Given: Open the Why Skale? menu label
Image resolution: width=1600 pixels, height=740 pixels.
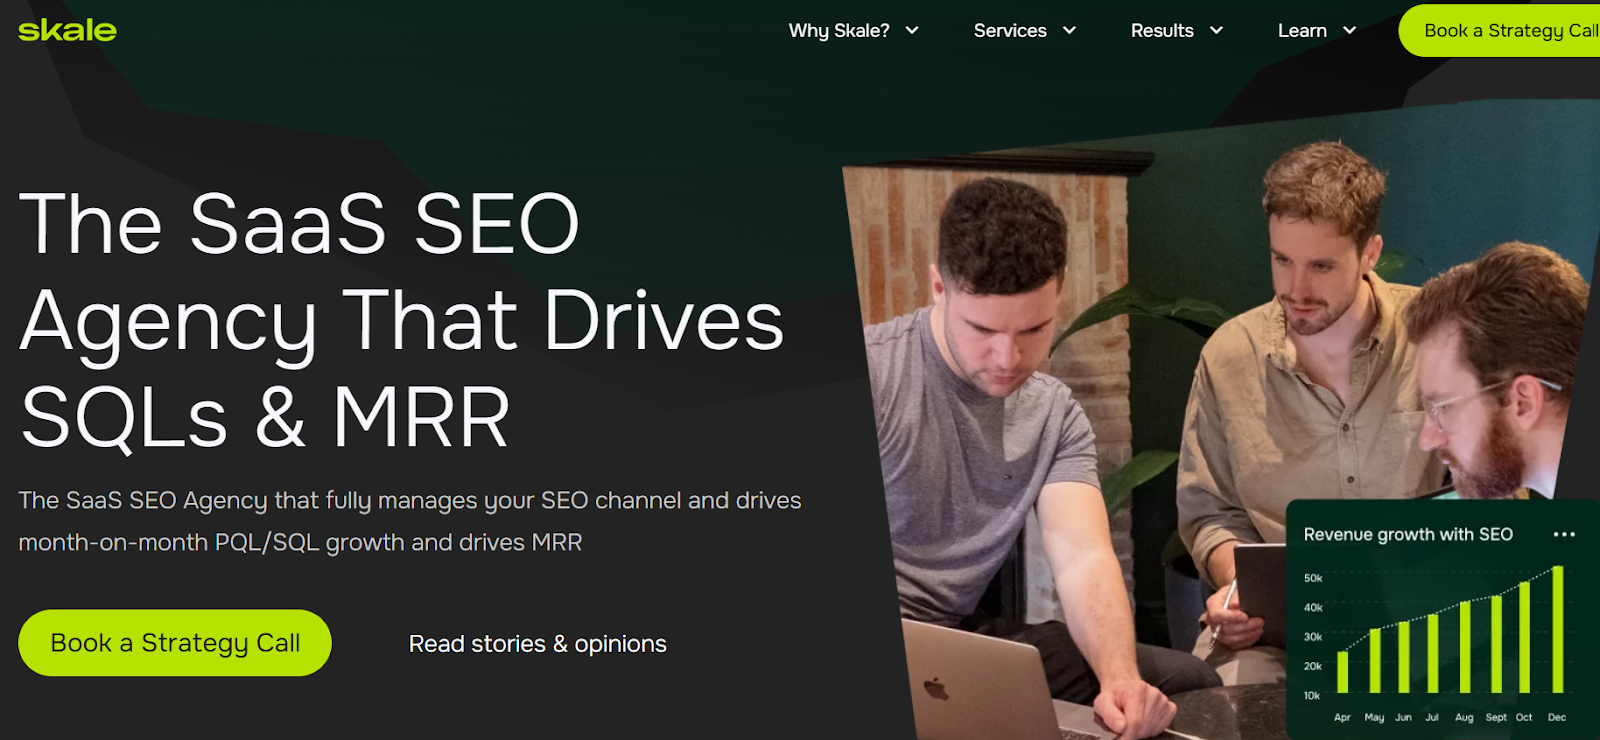Looking at the screenshot, I should (838, 31).
